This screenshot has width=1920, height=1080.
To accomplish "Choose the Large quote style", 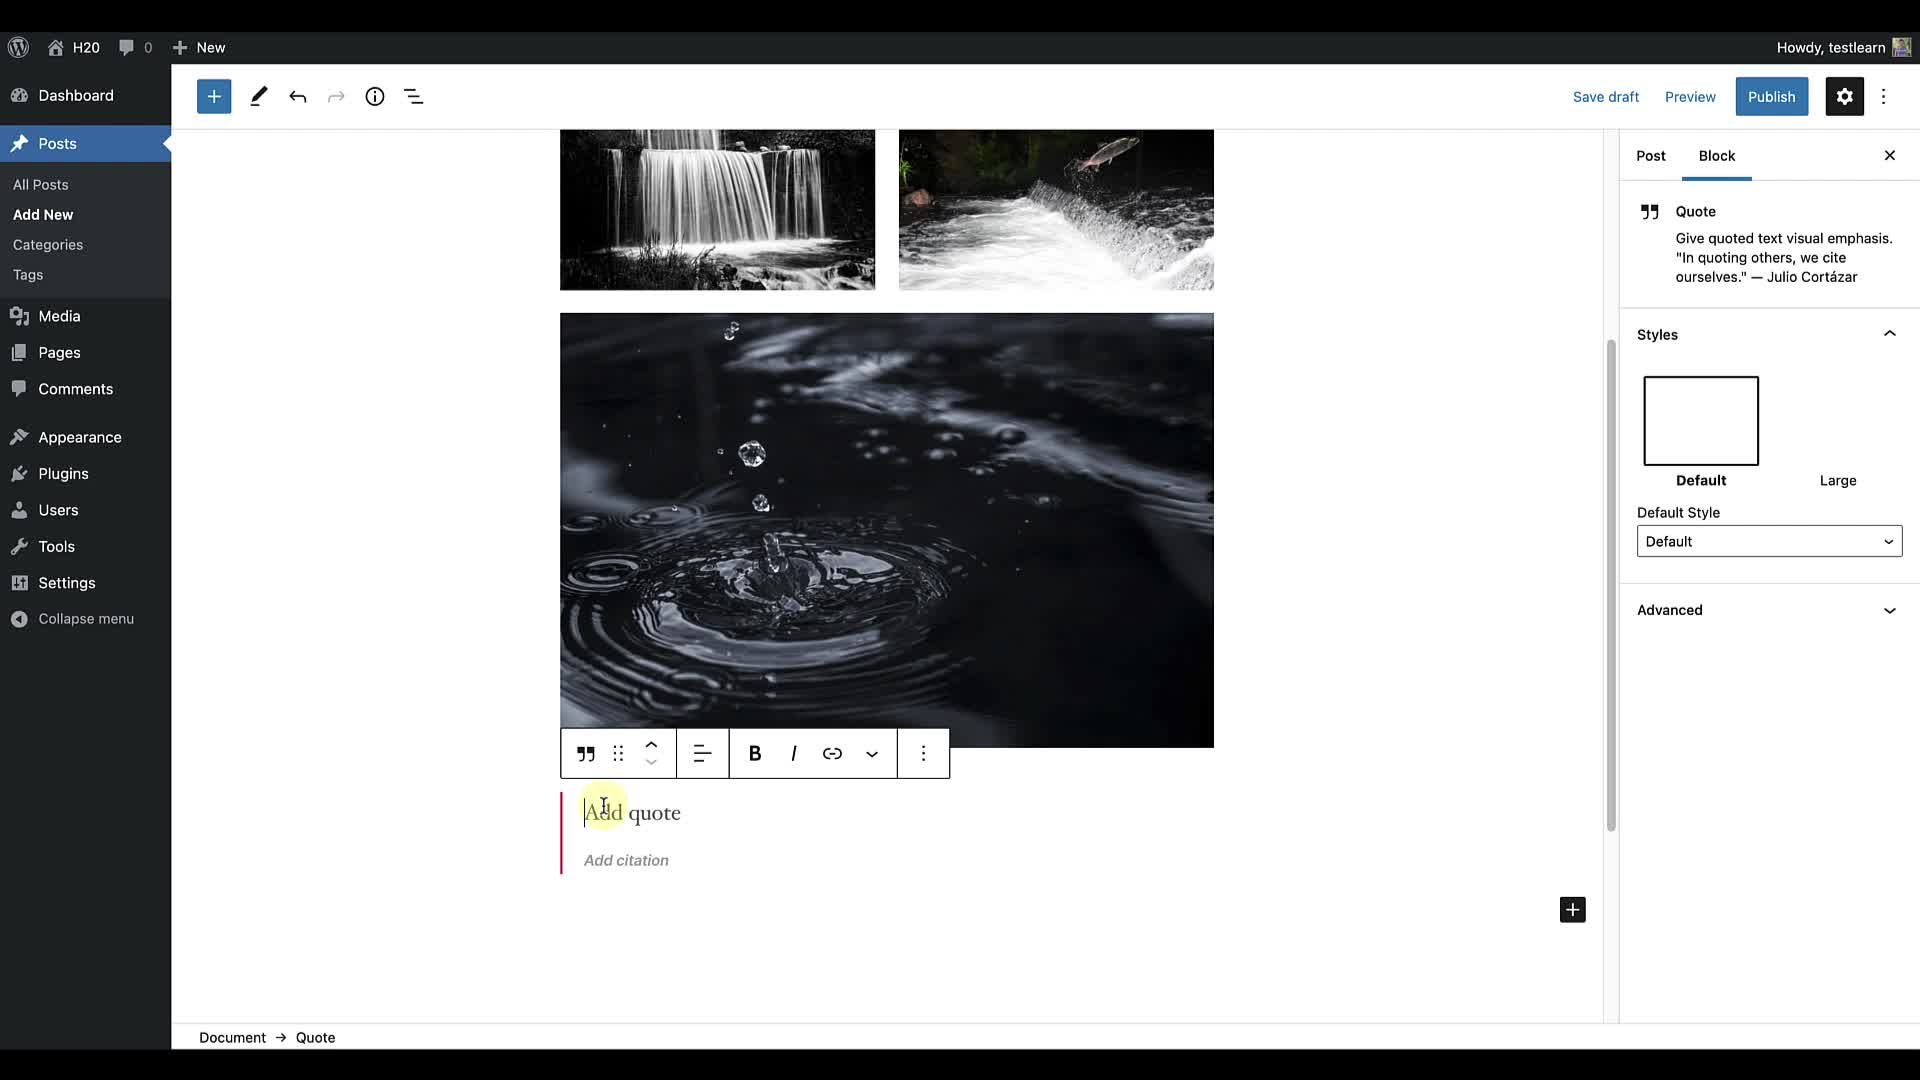I will click(x=1837, y=481).
